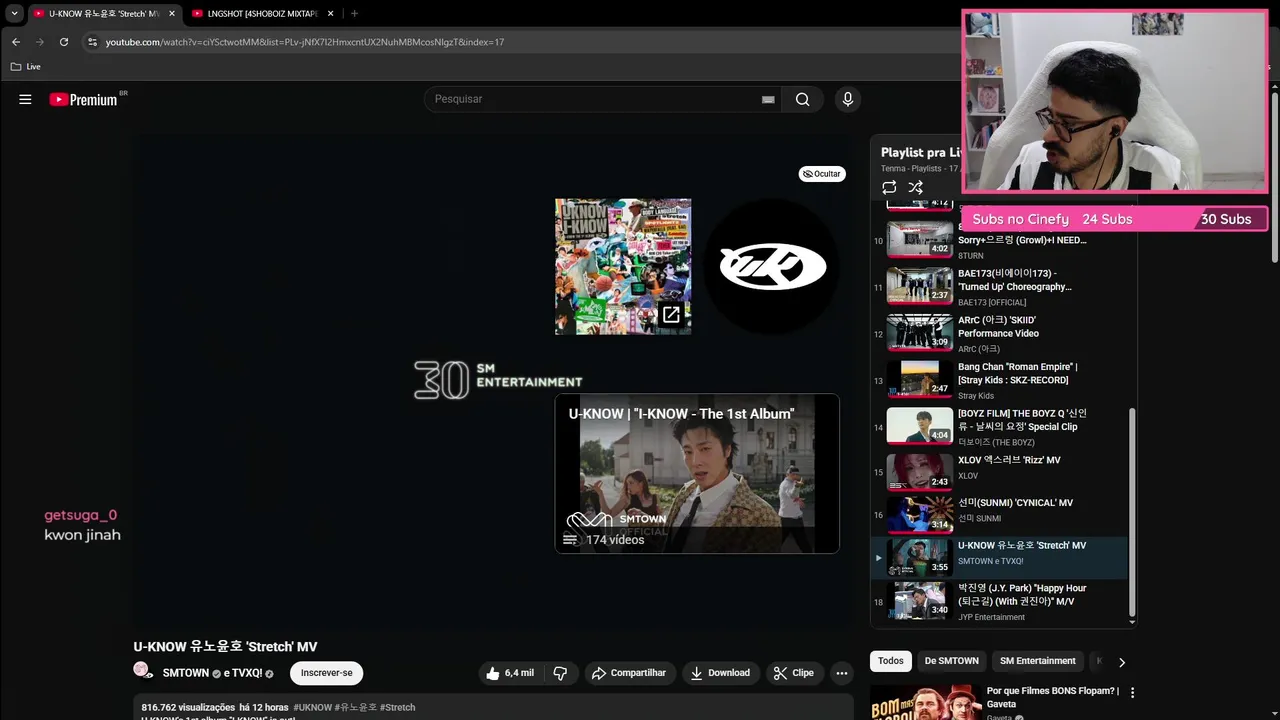Hide end screen cards with Ocultar
This screenshot has width=1280, height=720.
pos(822,174)
